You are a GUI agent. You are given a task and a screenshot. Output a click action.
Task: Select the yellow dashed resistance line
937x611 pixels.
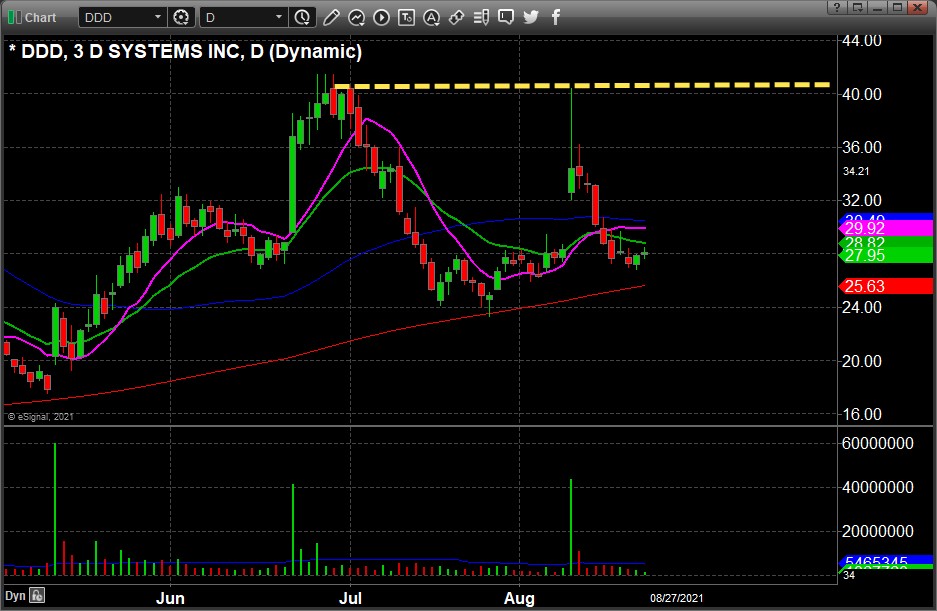[582, 85]
